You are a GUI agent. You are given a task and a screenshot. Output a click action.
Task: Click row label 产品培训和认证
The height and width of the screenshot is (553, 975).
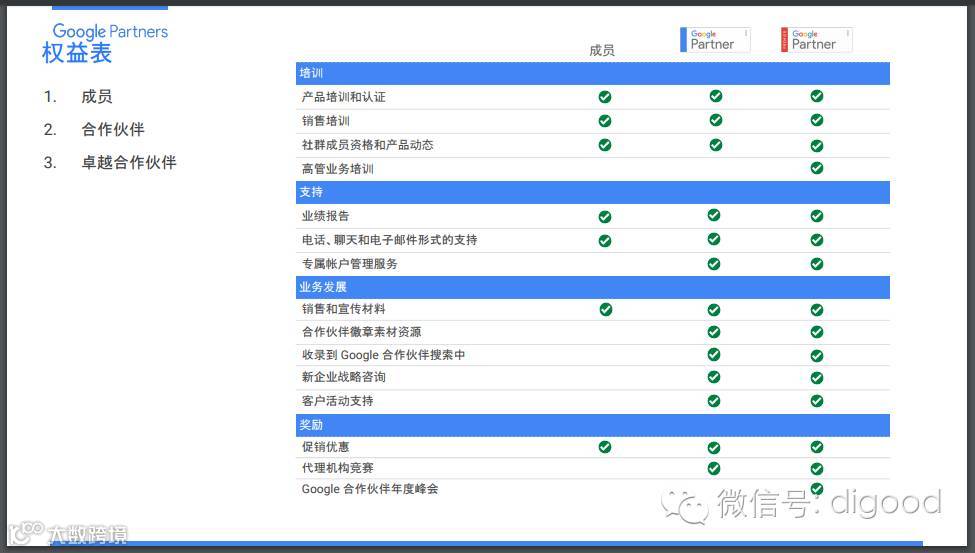[344, 97]
